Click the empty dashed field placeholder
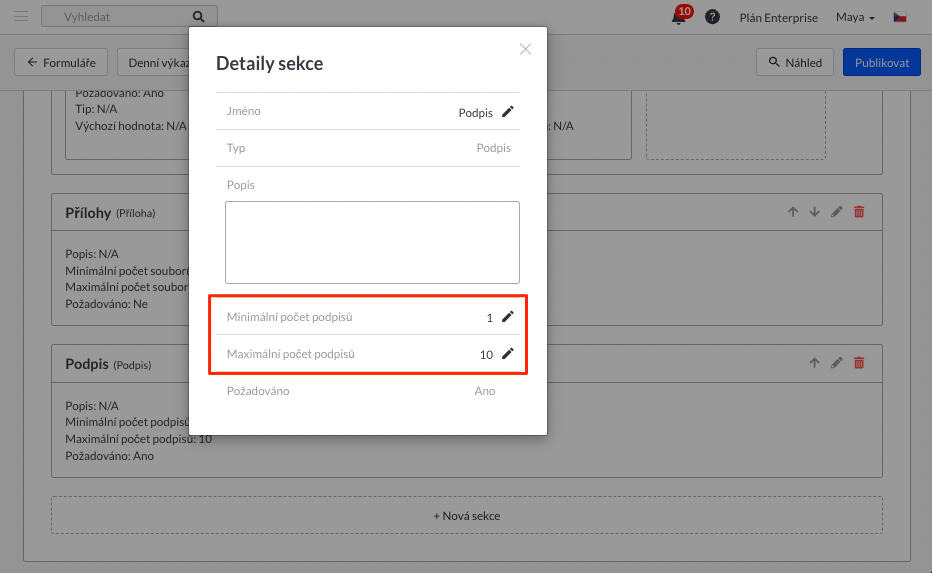 [736, 125]
